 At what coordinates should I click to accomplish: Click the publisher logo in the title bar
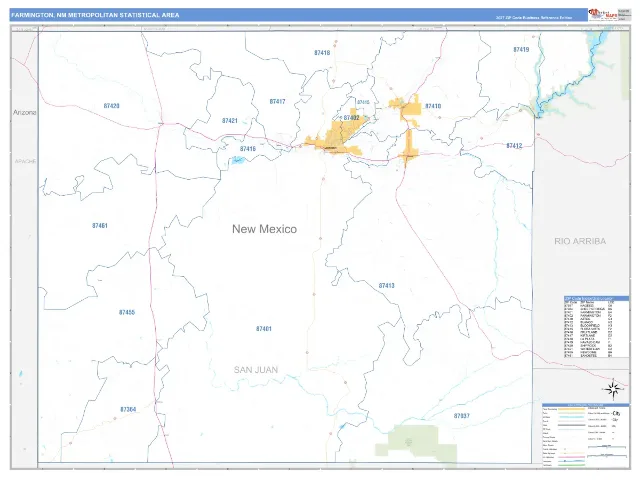pos(603,14)
